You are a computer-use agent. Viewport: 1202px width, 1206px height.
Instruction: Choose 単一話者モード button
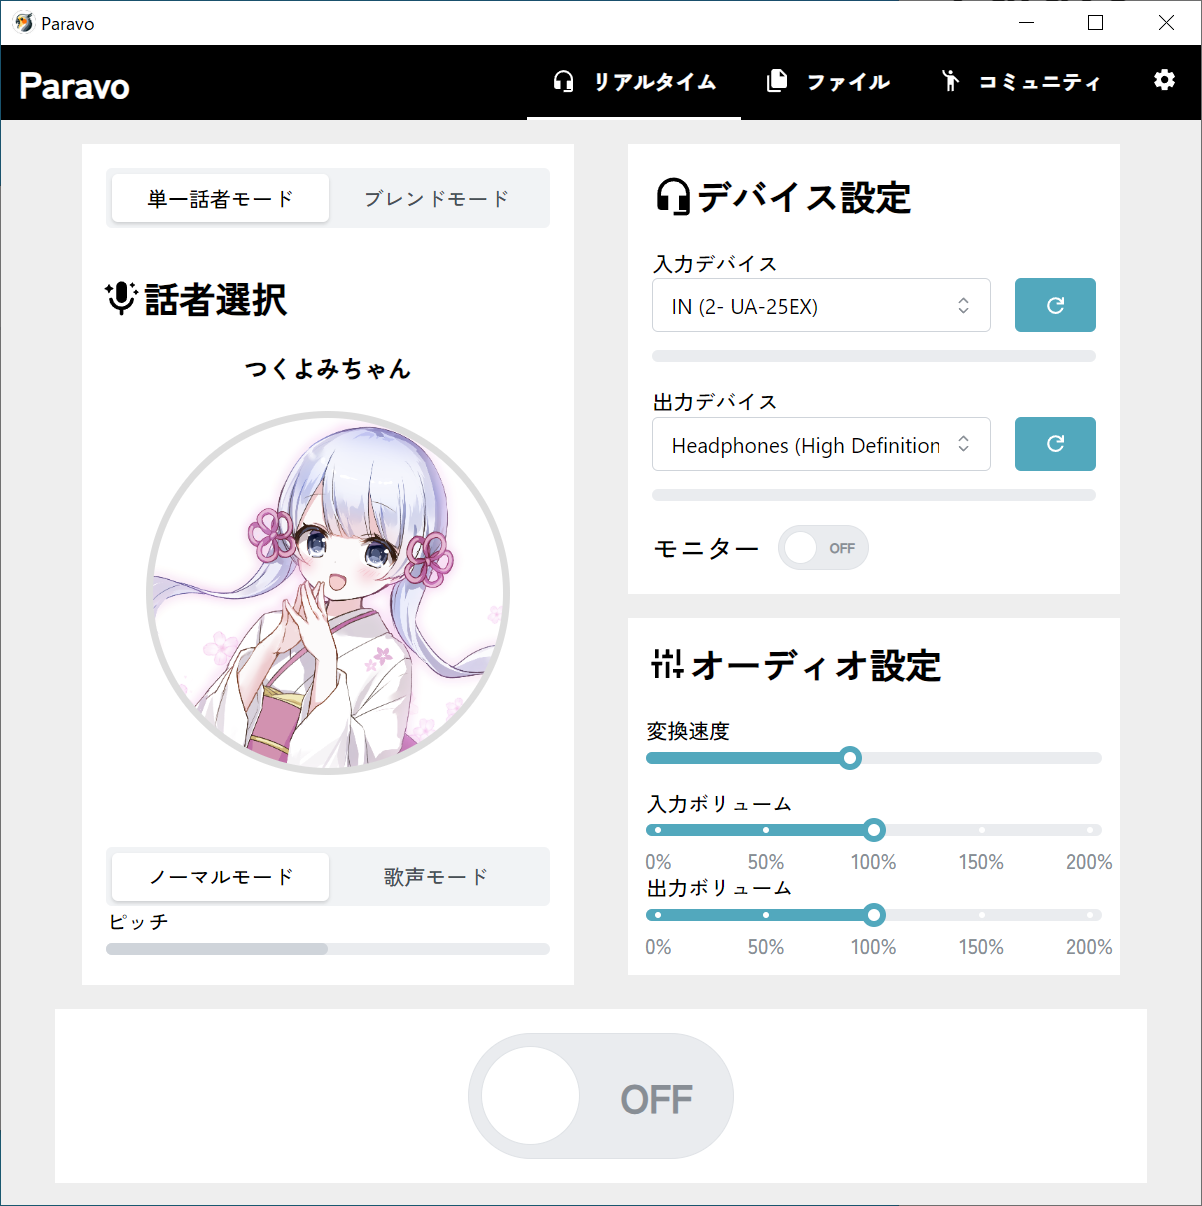tap(220, 199)
